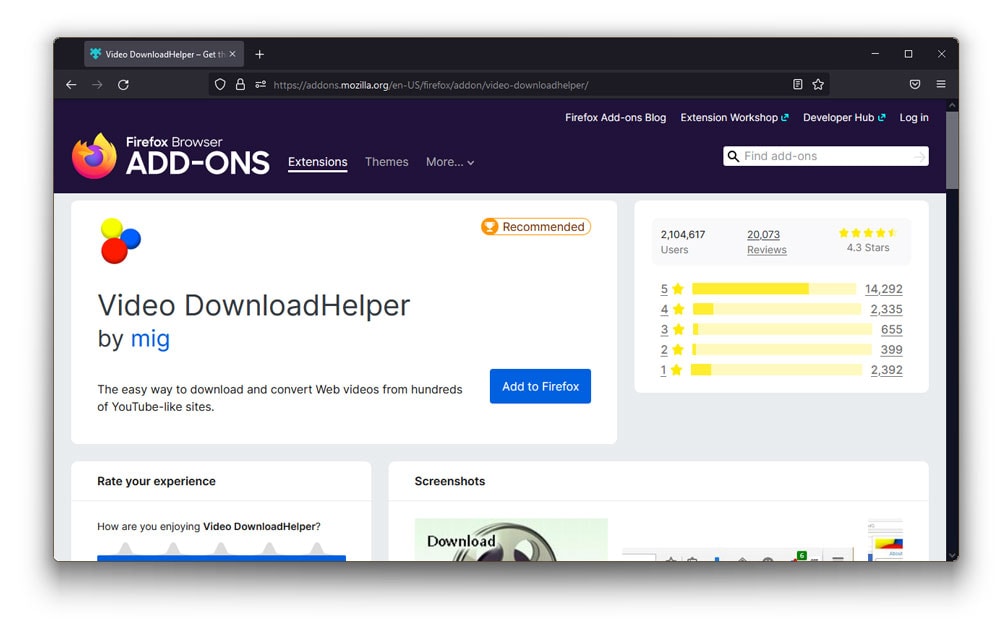The image size is (1000, 633).
Task: Click the 5-star rating bar
Action: point(774,289)
